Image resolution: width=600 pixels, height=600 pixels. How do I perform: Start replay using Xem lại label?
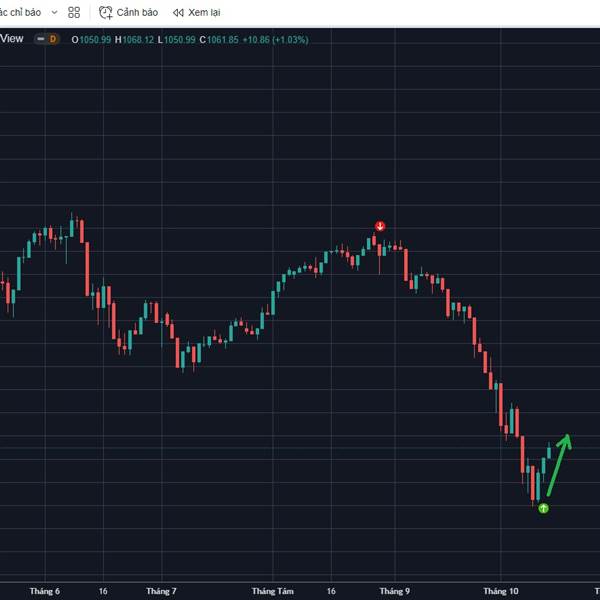[x=204, y=12]
